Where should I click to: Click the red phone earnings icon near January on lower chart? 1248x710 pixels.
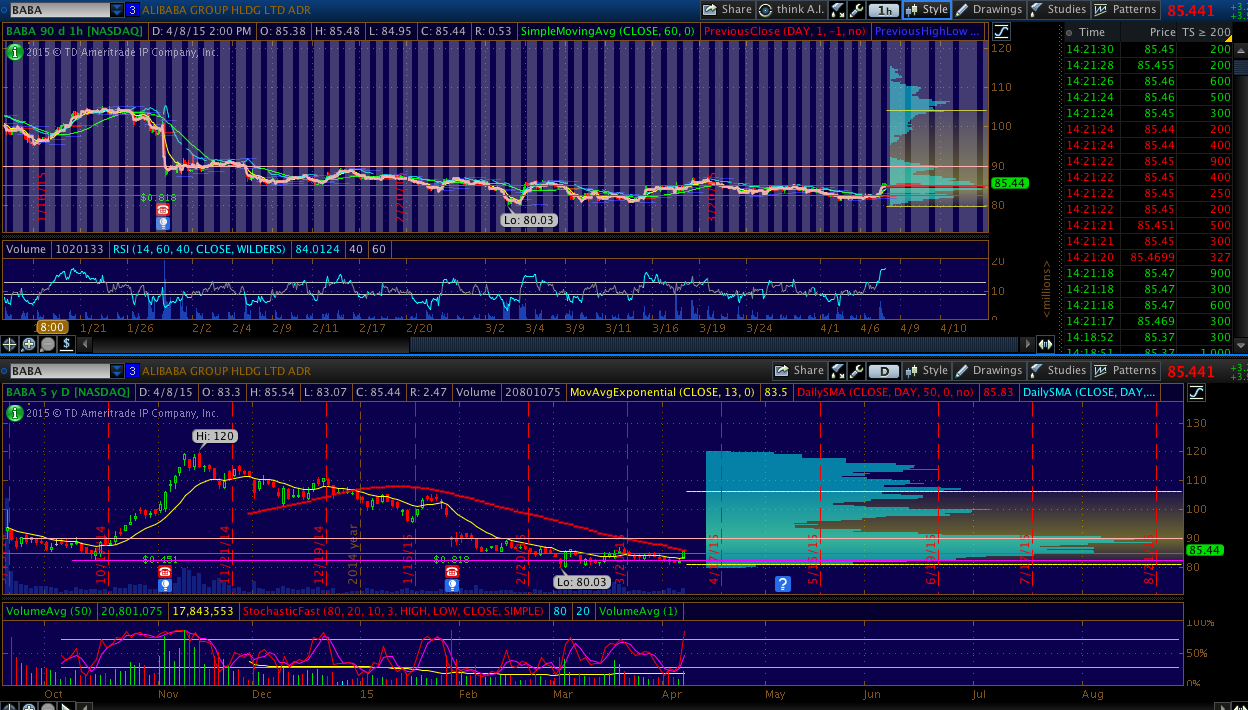452,572
